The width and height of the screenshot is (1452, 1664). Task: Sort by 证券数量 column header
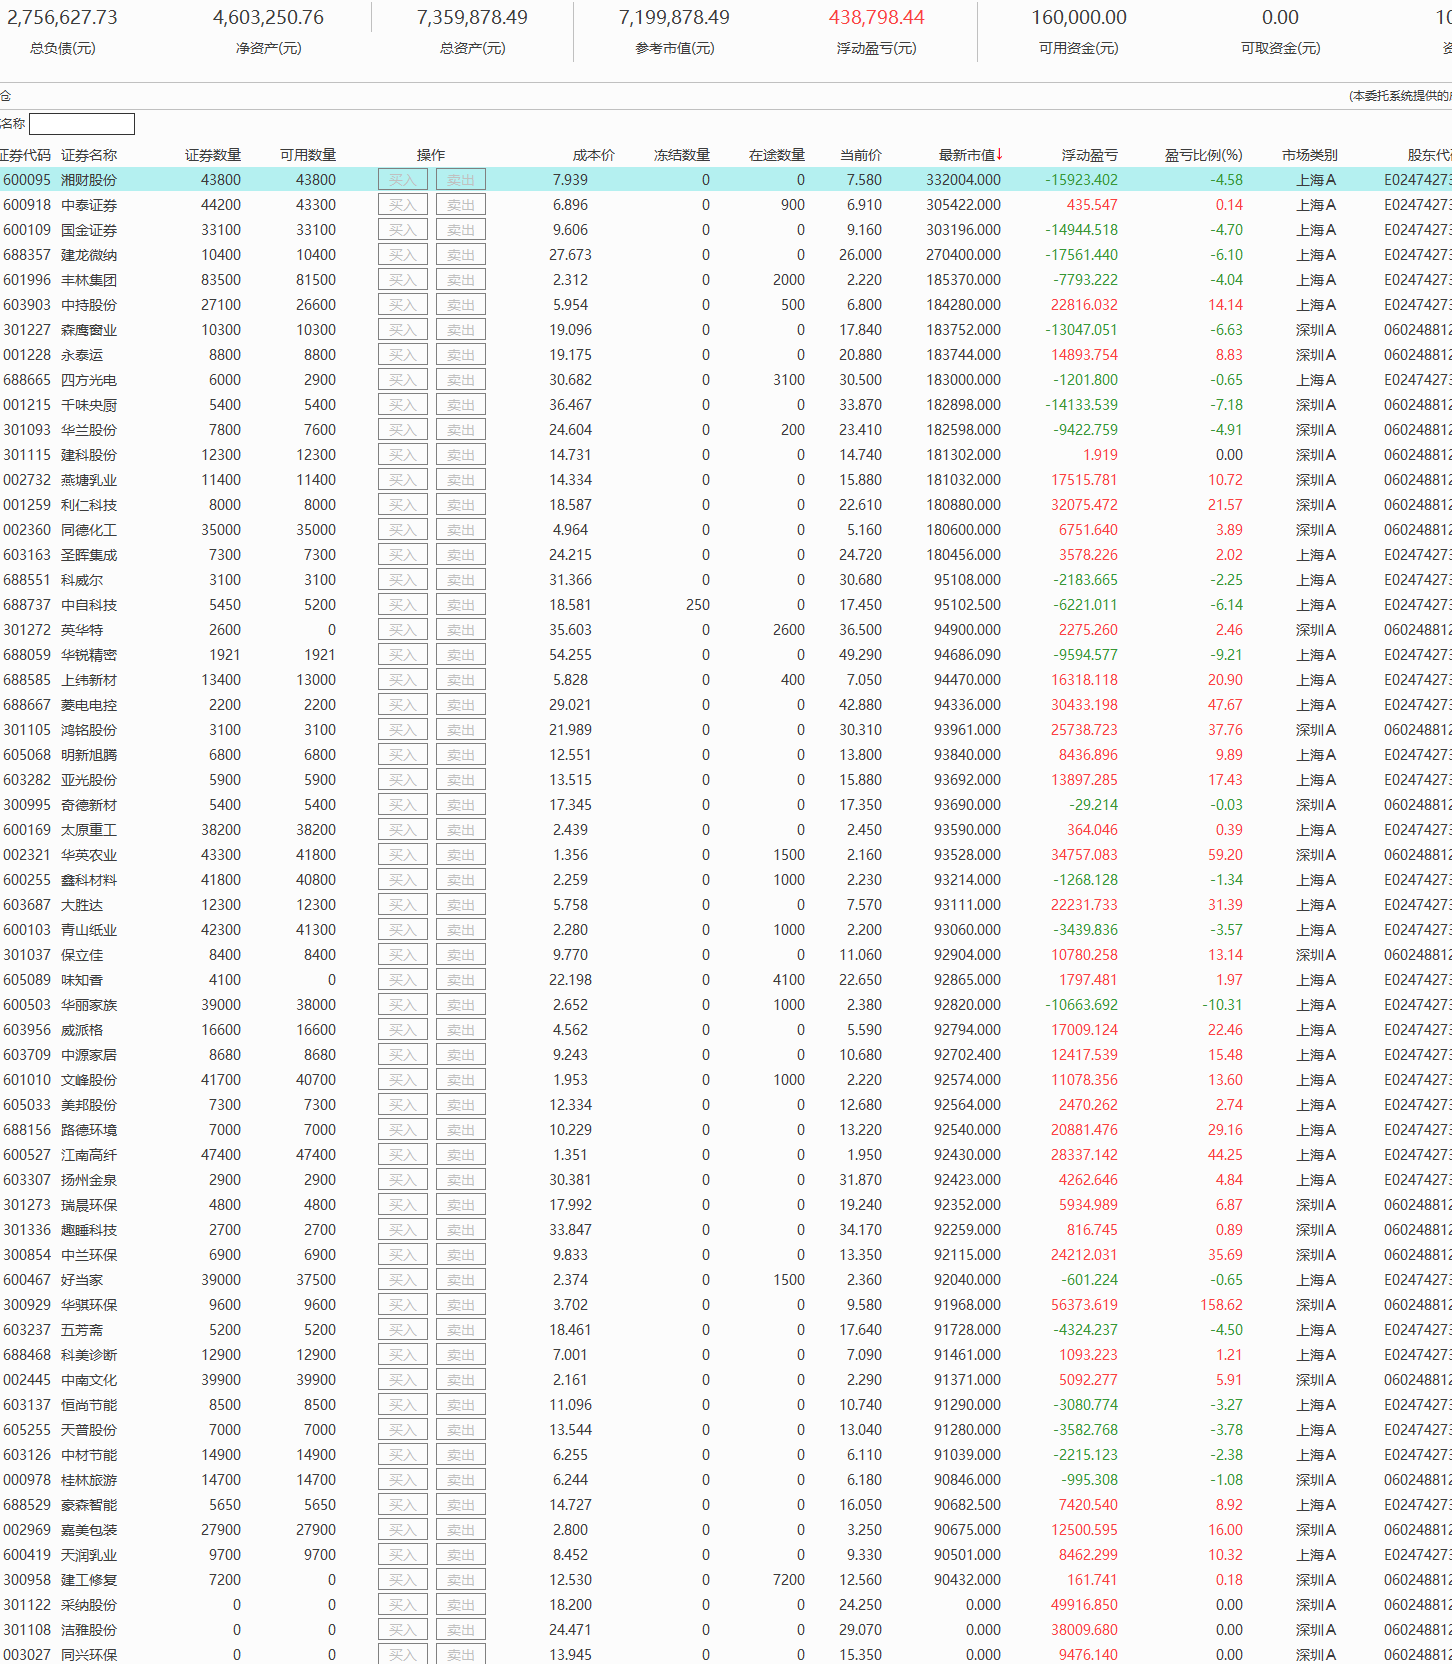pyautogui.click(x=213, y=155)
